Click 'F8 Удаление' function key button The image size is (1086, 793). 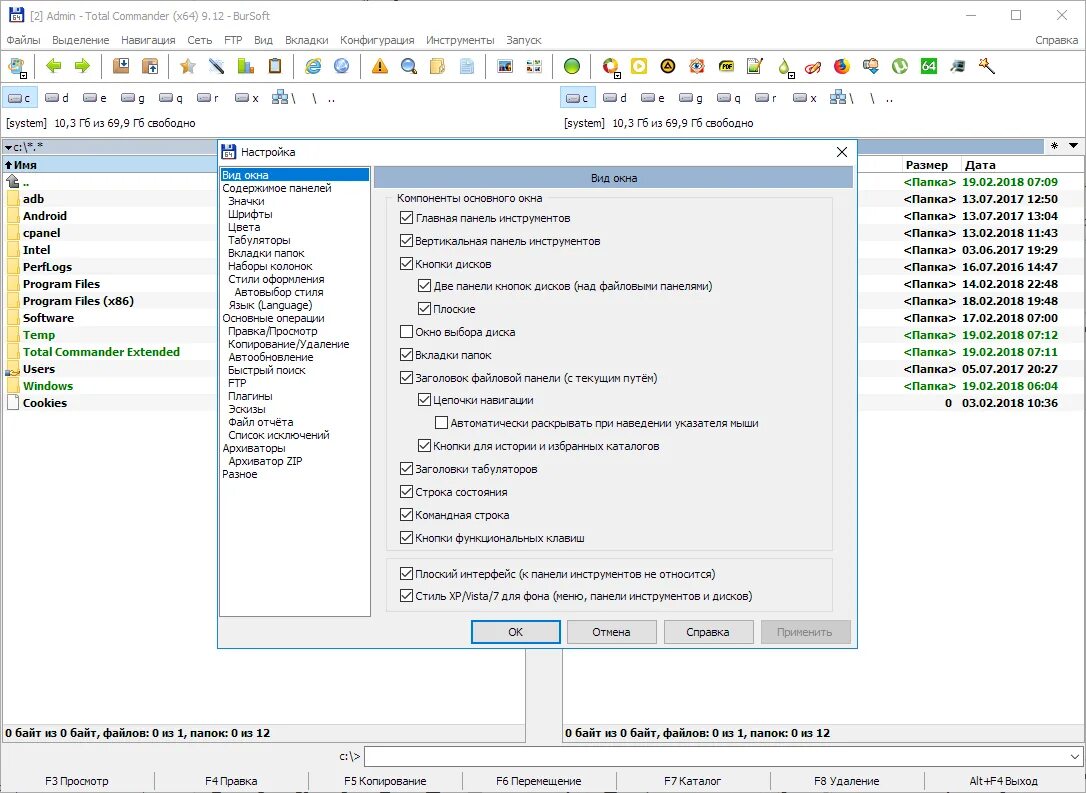(x=846, y=781)
